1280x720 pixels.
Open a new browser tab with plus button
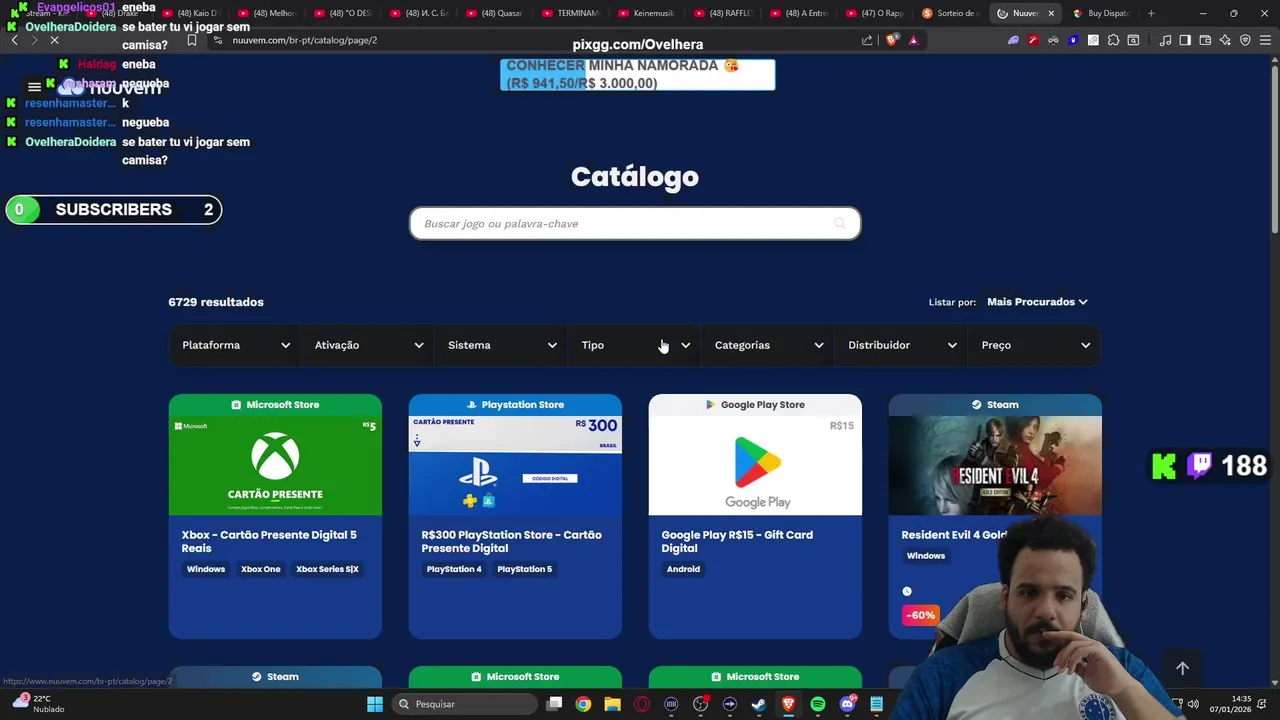click(x=1151, y=13)
